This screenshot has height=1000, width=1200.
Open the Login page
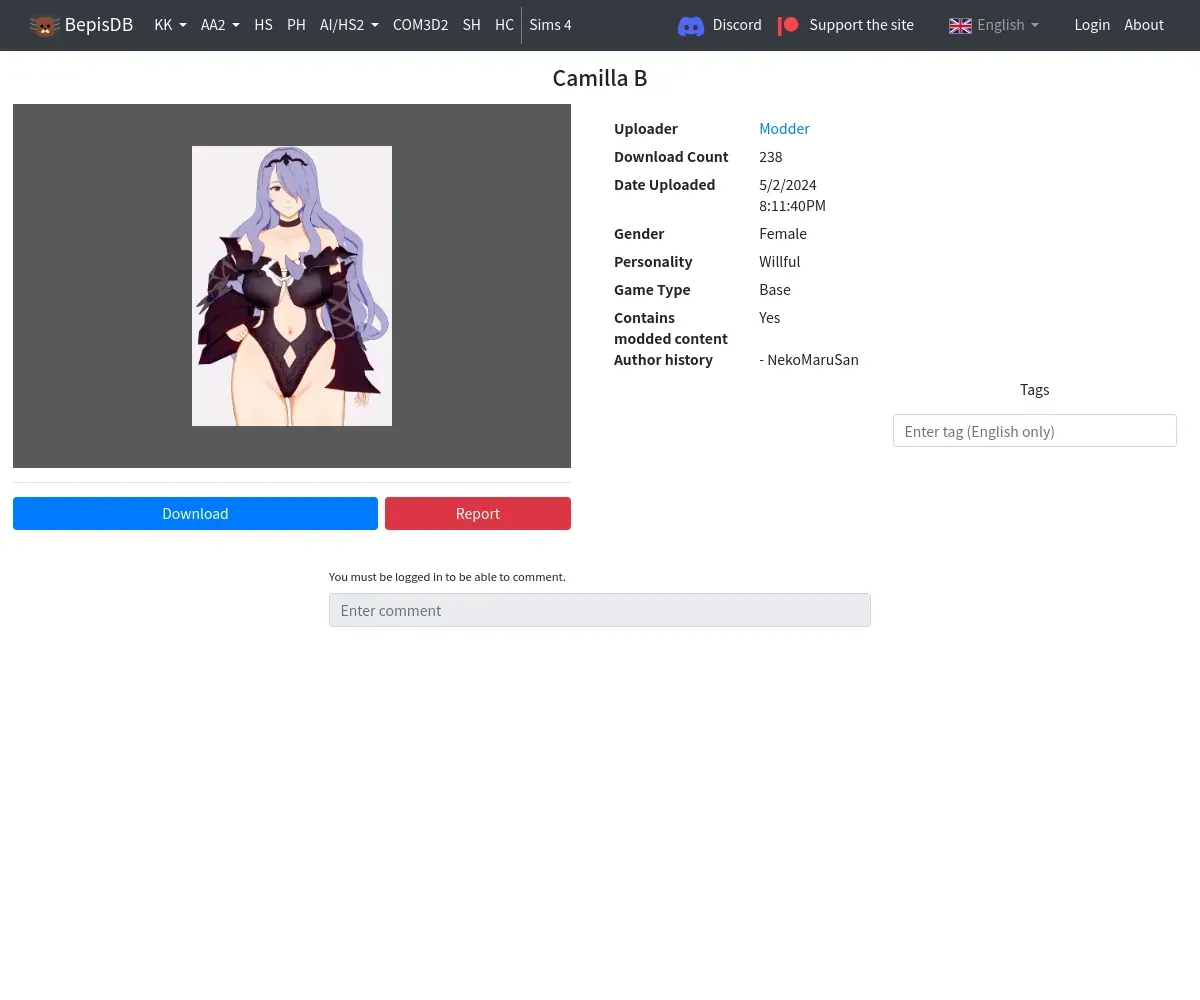1092,25
